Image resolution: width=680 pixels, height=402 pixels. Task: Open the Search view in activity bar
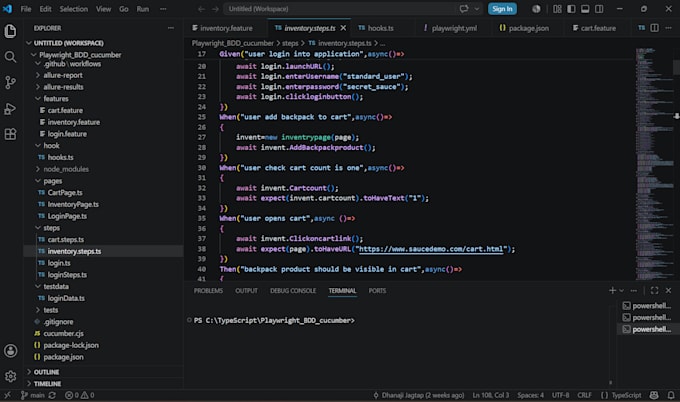click(x=10, y=57)
